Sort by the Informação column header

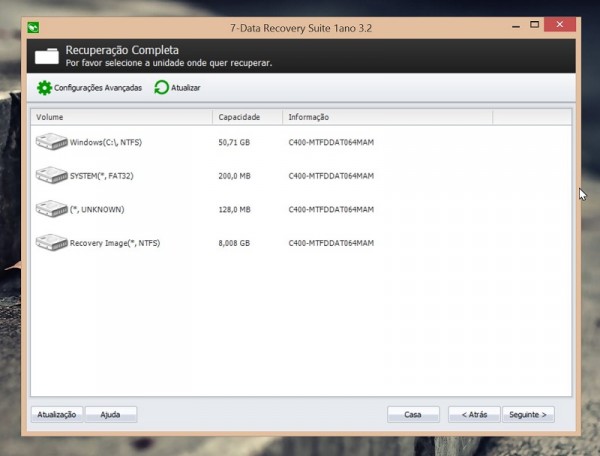[387, 117]
